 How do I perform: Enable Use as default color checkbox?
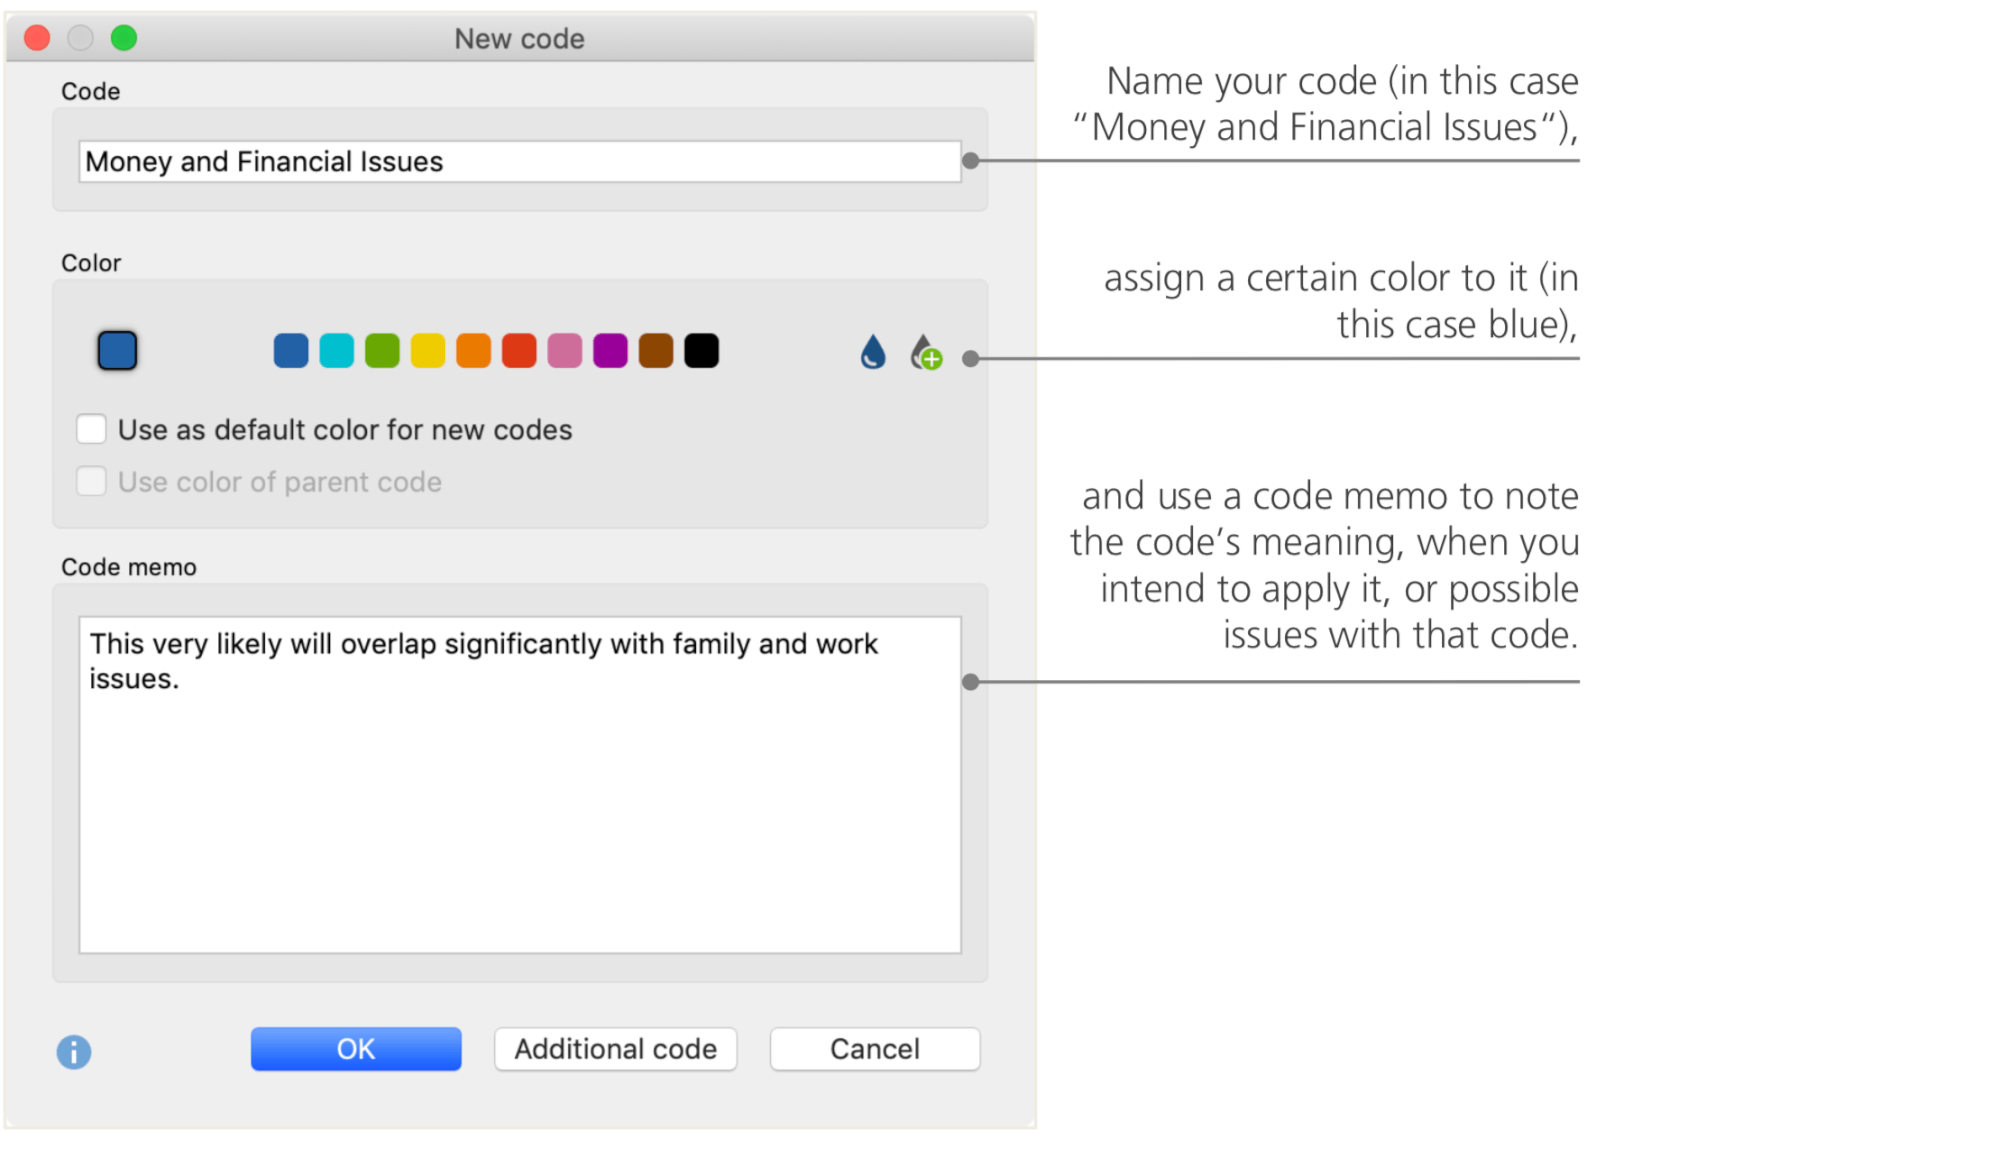point(92,430)
